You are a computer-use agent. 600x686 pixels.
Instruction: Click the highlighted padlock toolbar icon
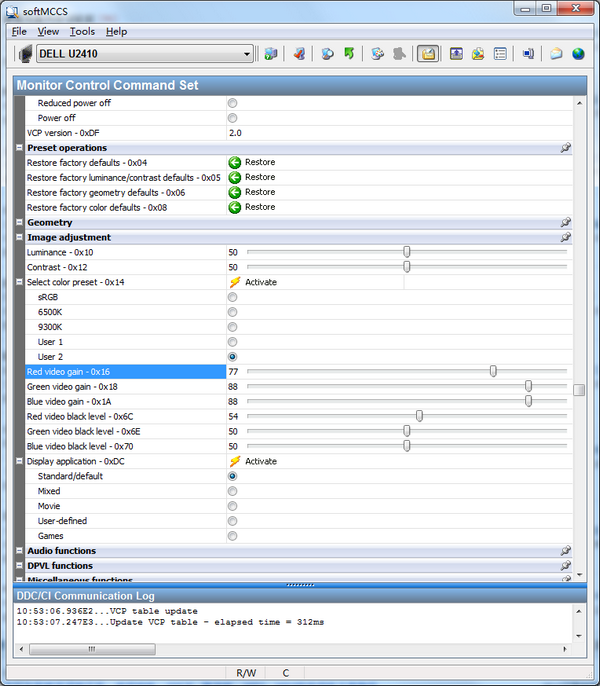tap(427, 54)
